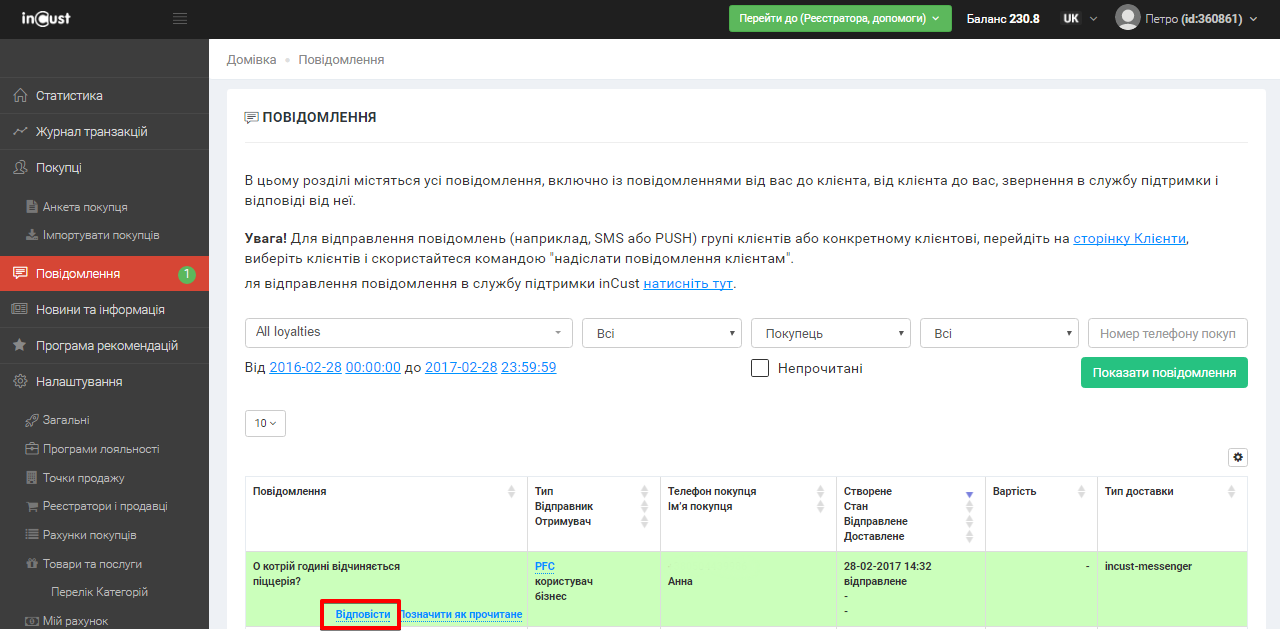Open the UK language selector
Image resolution: width=1280 pixels, height=635 pixels.
(x=1079, y=19)
